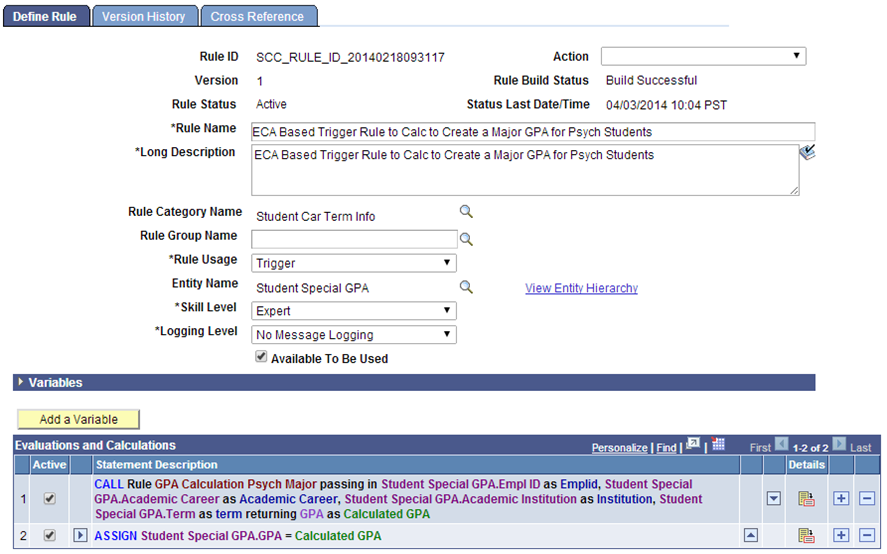Add a row after the ASSIGN statement
Screen dimensions: 887x554
coord(841,535)
